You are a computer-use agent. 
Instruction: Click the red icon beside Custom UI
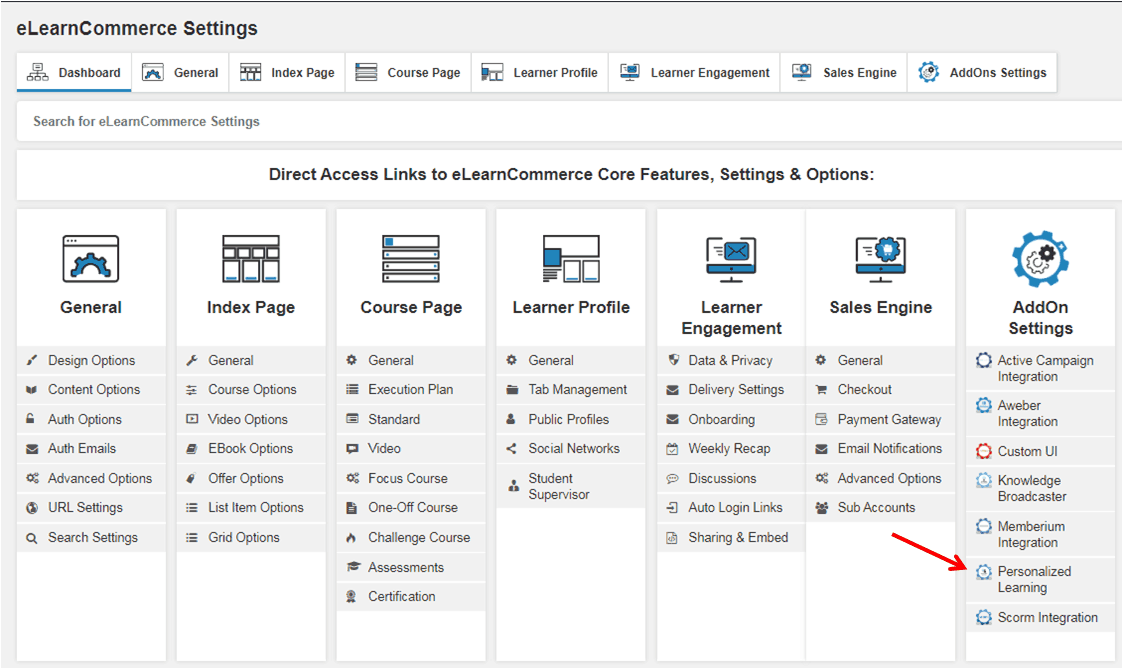point(984,451)
